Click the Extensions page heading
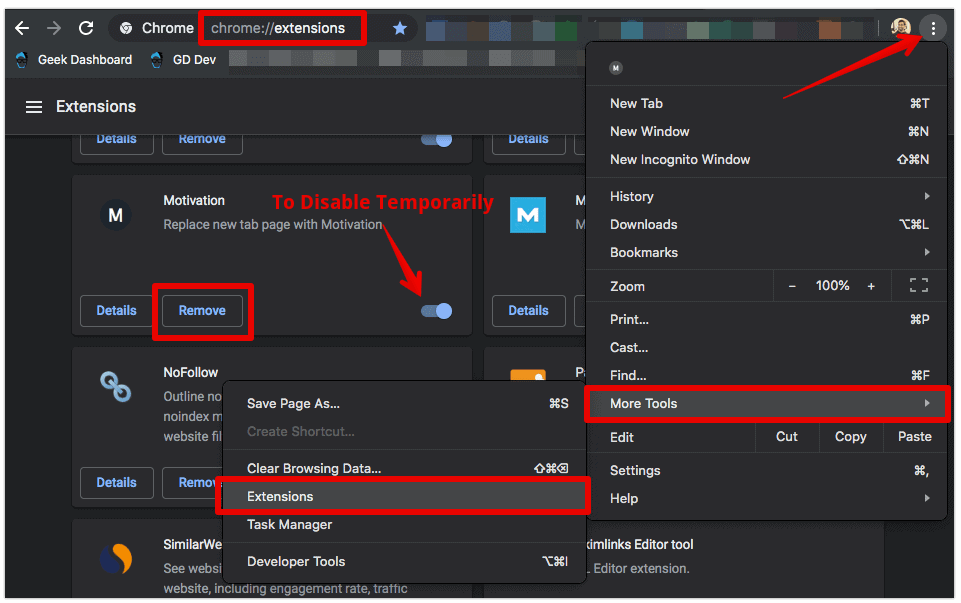 point(96,107)
